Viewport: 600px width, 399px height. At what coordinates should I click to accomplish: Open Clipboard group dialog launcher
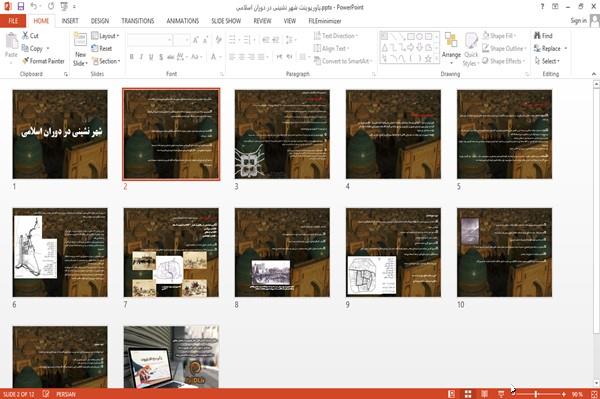click(x=66, y=75)
